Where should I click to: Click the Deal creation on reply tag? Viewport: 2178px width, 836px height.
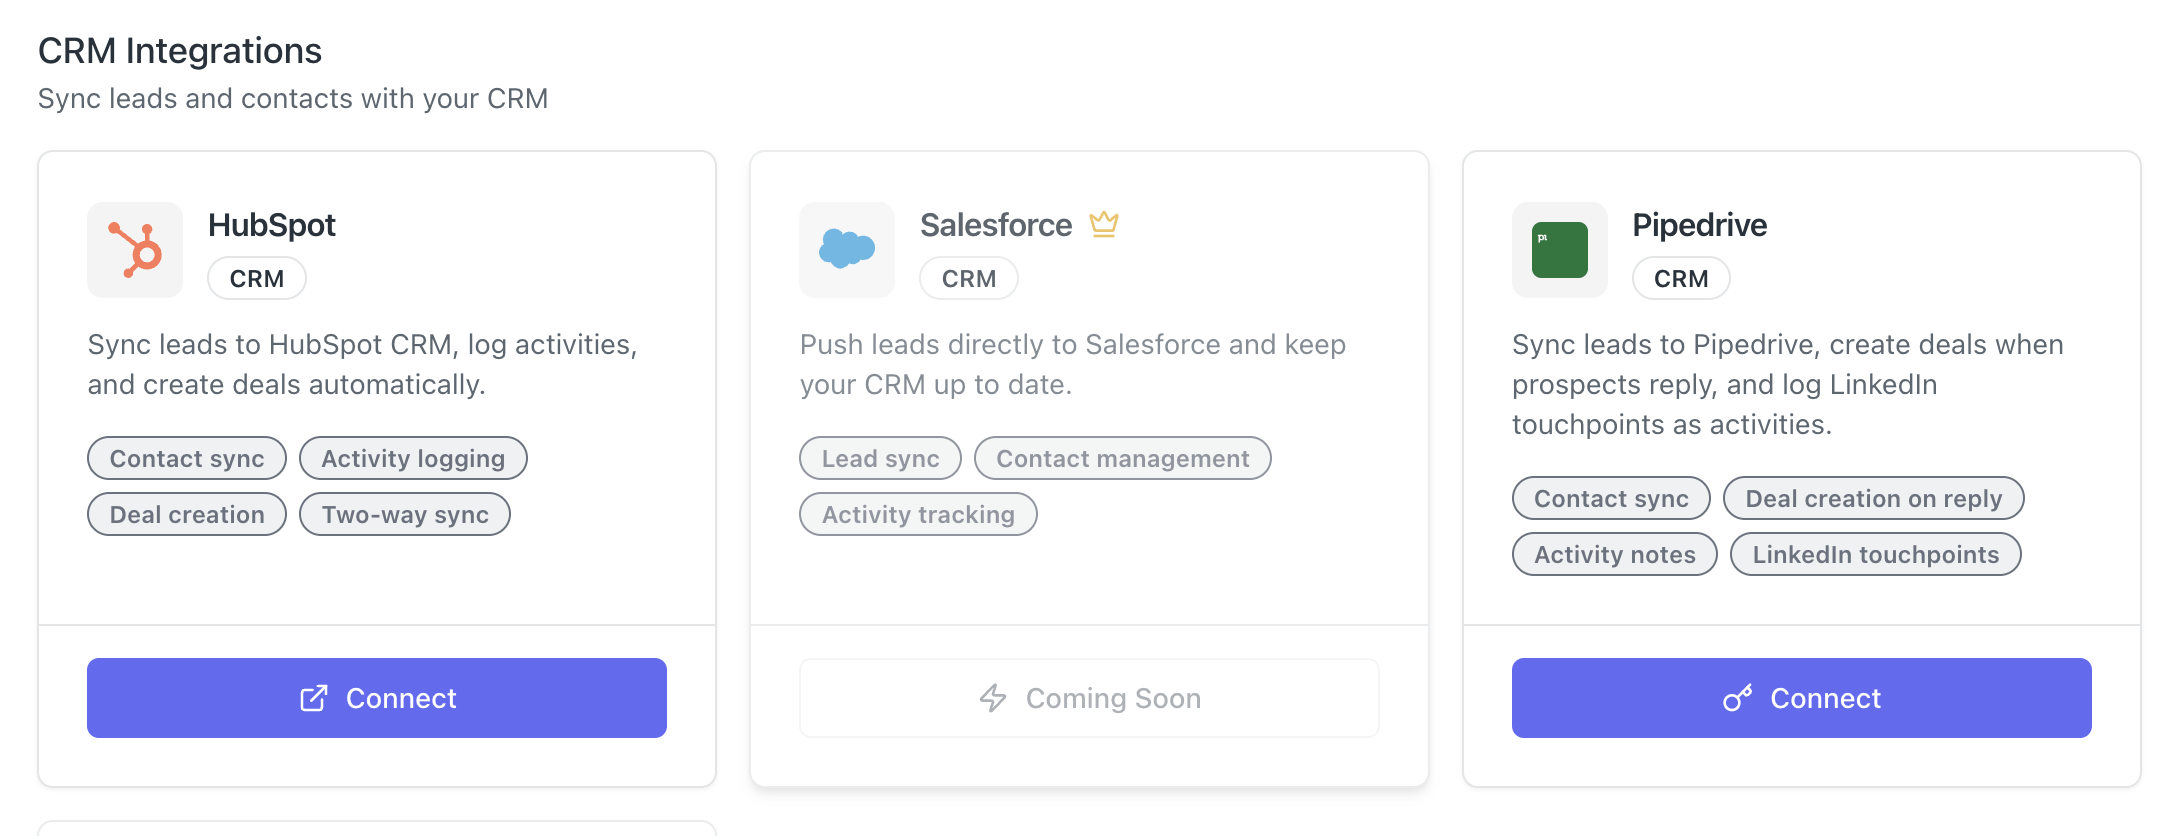pyautogui.click(x=1873, y=499)
